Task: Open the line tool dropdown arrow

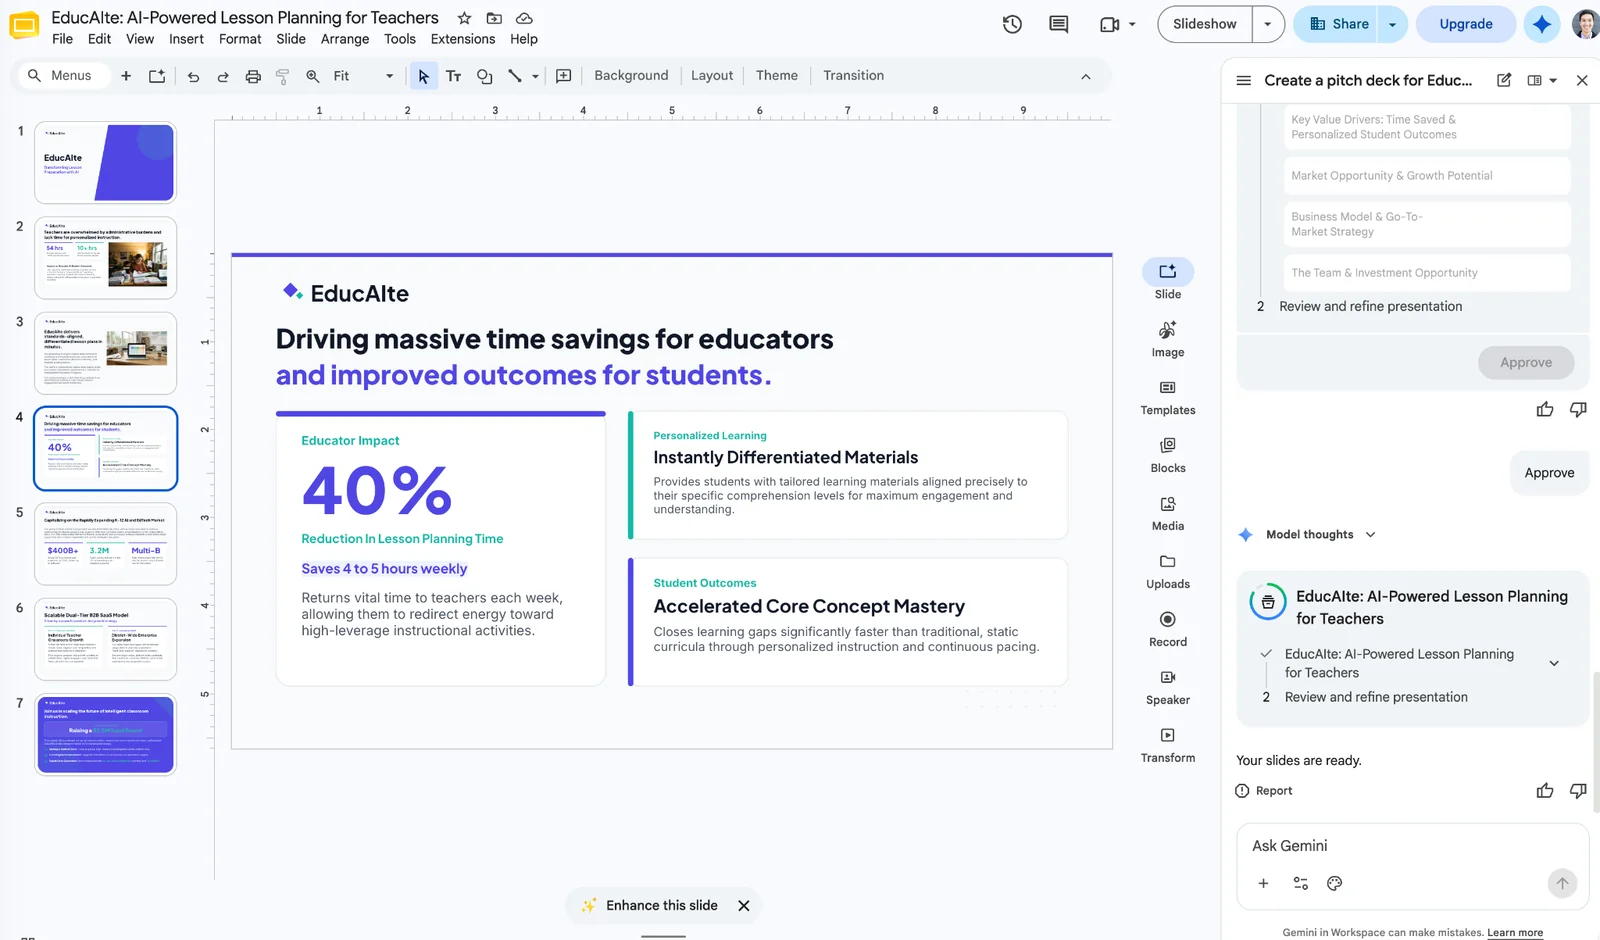Action: click(535, 76)
